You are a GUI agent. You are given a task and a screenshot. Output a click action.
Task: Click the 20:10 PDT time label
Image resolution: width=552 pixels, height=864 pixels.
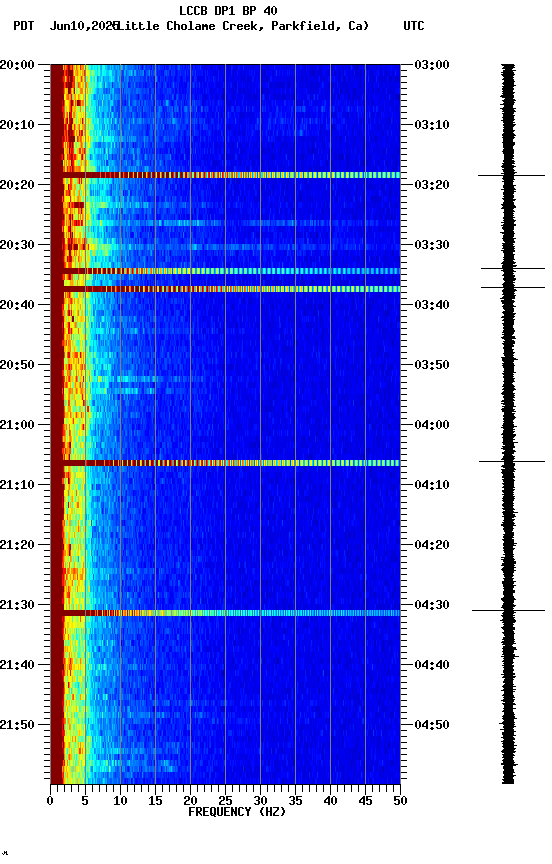click(x=17, y=125)
